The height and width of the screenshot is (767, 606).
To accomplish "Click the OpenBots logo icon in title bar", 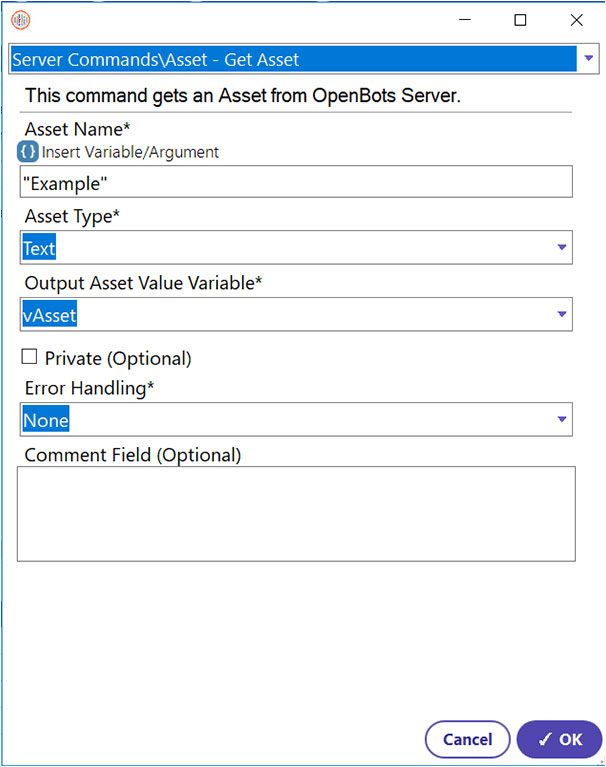I will point(21,20).
